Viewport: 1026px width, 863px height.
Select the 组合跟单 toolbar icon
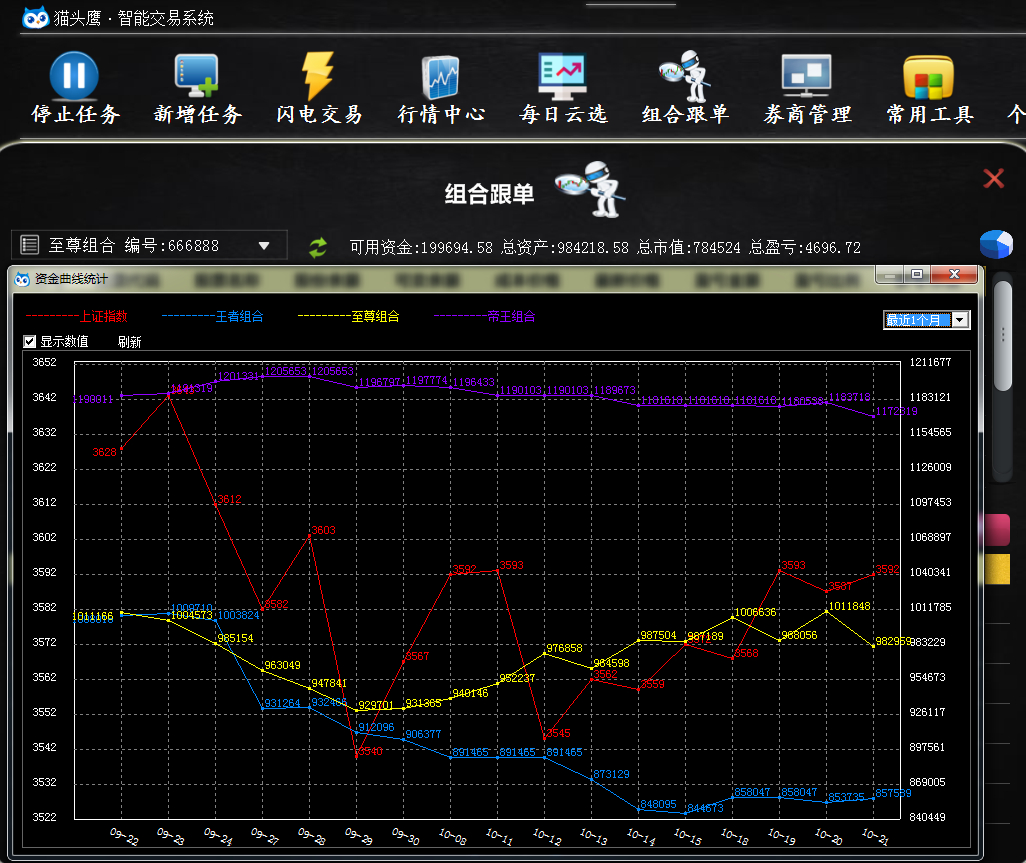tap(685, 76)
